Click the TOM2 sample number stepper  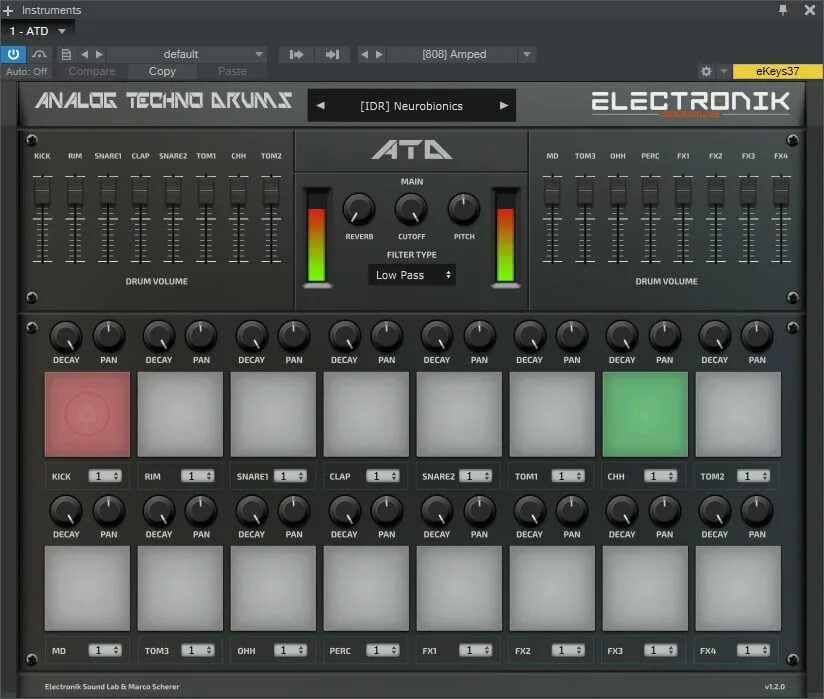(x=754, y=476)
